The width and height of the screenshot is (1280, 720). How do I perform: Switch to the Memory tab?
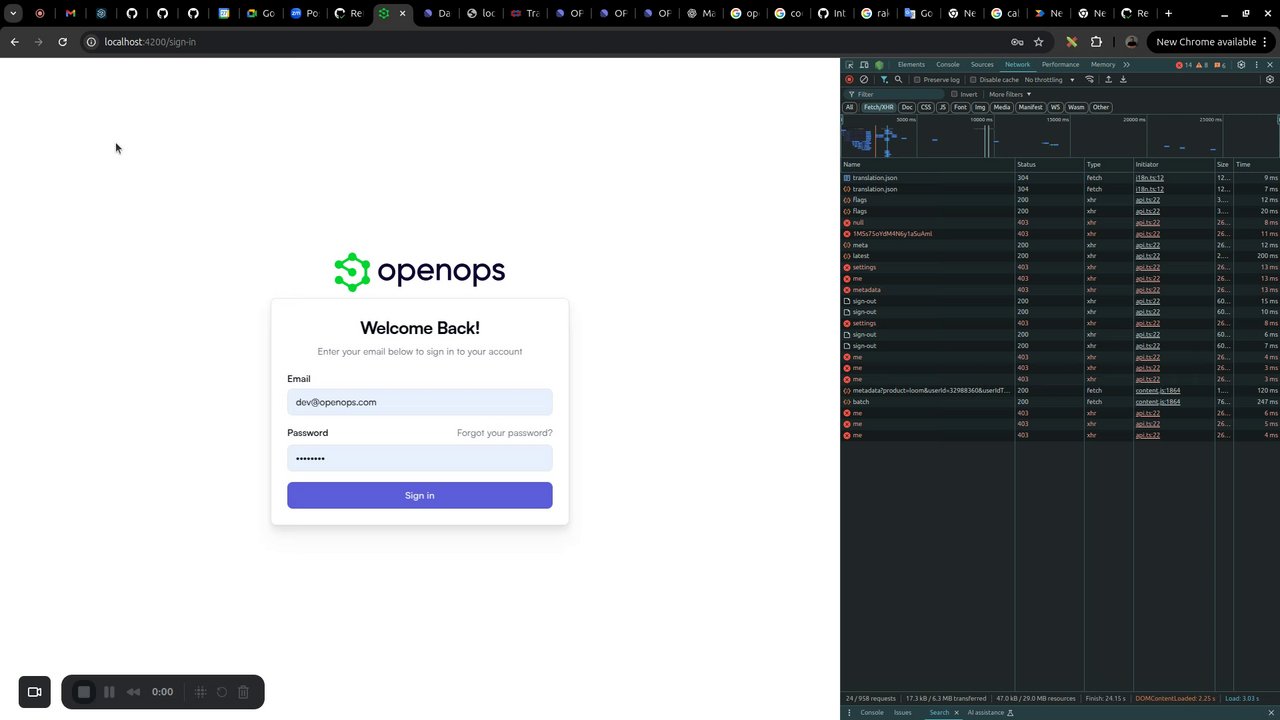coord(1103,64)
